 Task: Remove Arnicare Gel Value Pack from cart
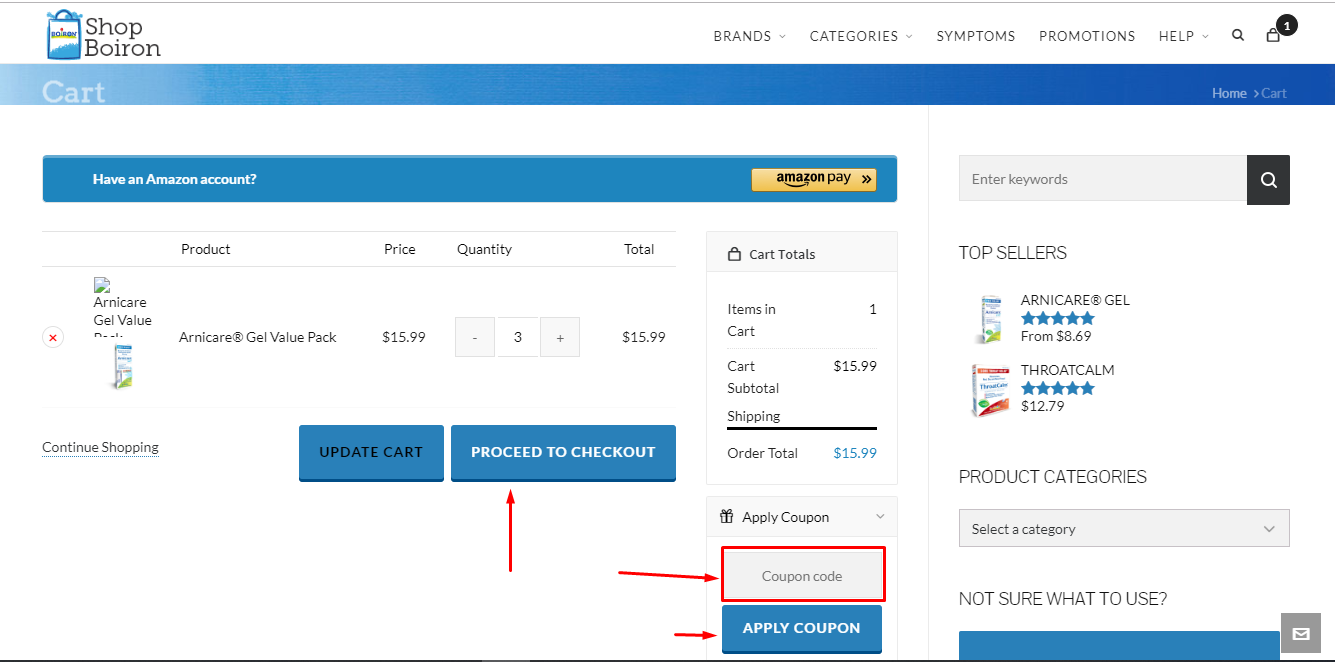pyautogui.click(x=53, y=338)
